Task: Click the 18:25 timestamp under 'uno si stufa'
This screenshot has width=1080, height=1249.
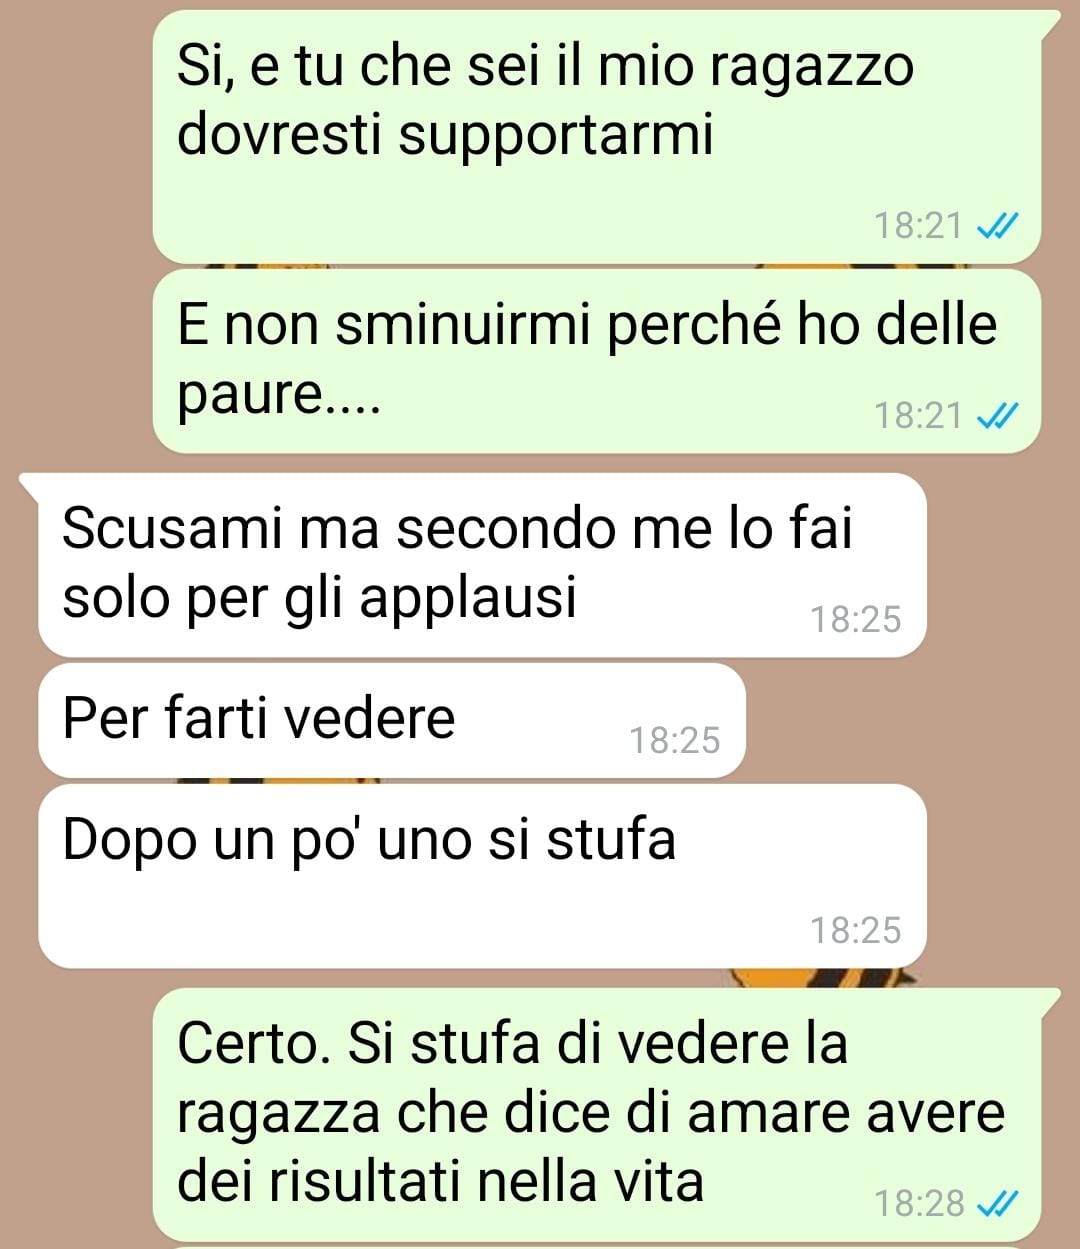Action: point(855,930)
